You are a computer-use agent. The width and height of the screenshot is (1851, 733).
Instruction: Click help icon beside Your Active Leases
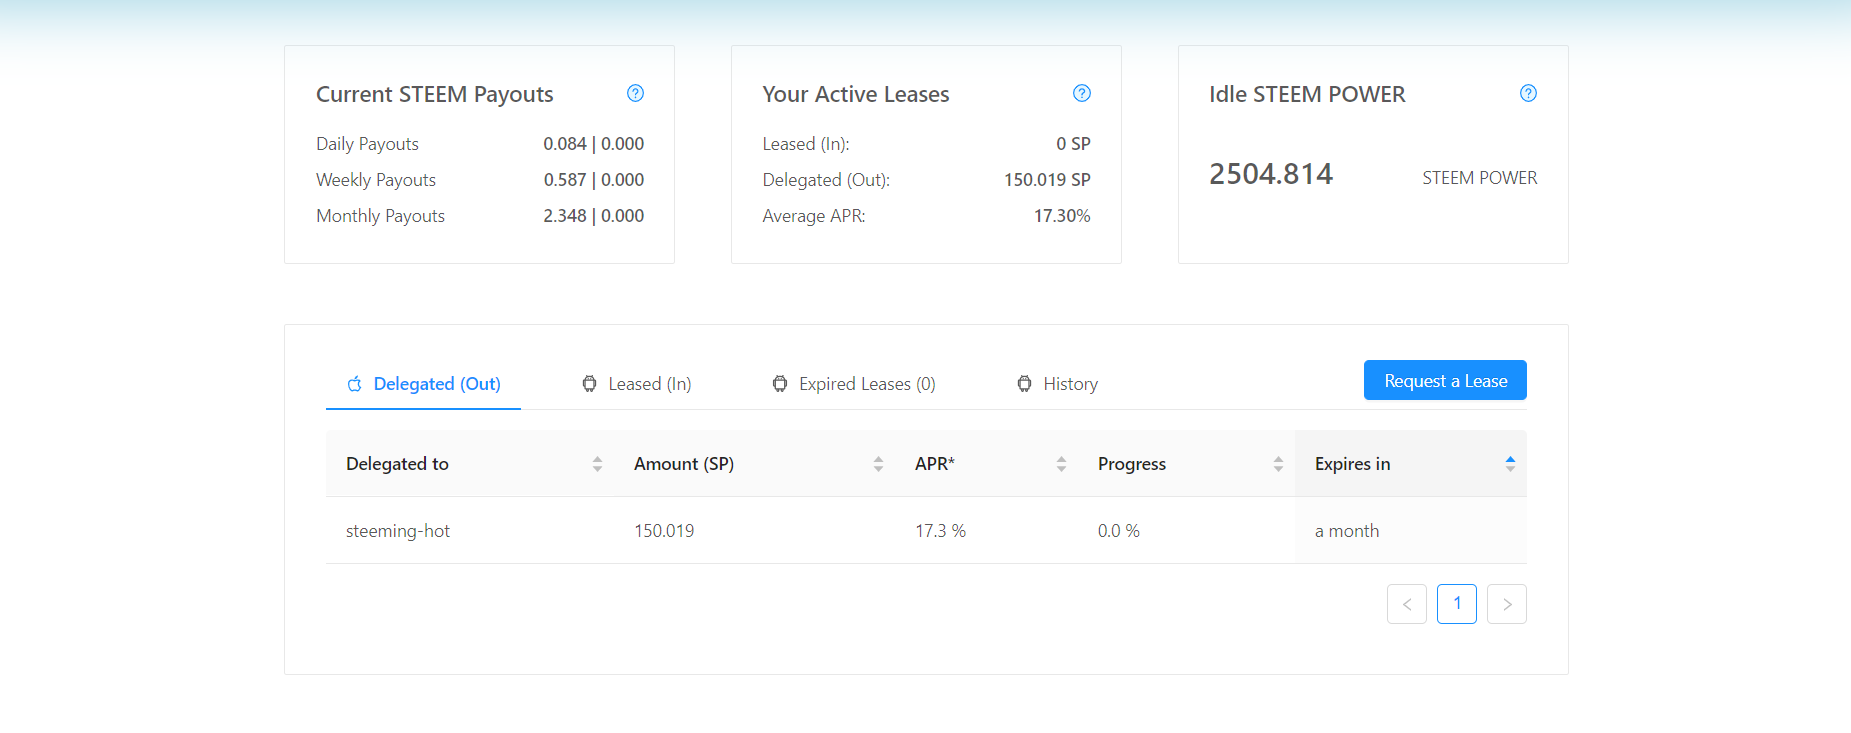coord(1081,93)
